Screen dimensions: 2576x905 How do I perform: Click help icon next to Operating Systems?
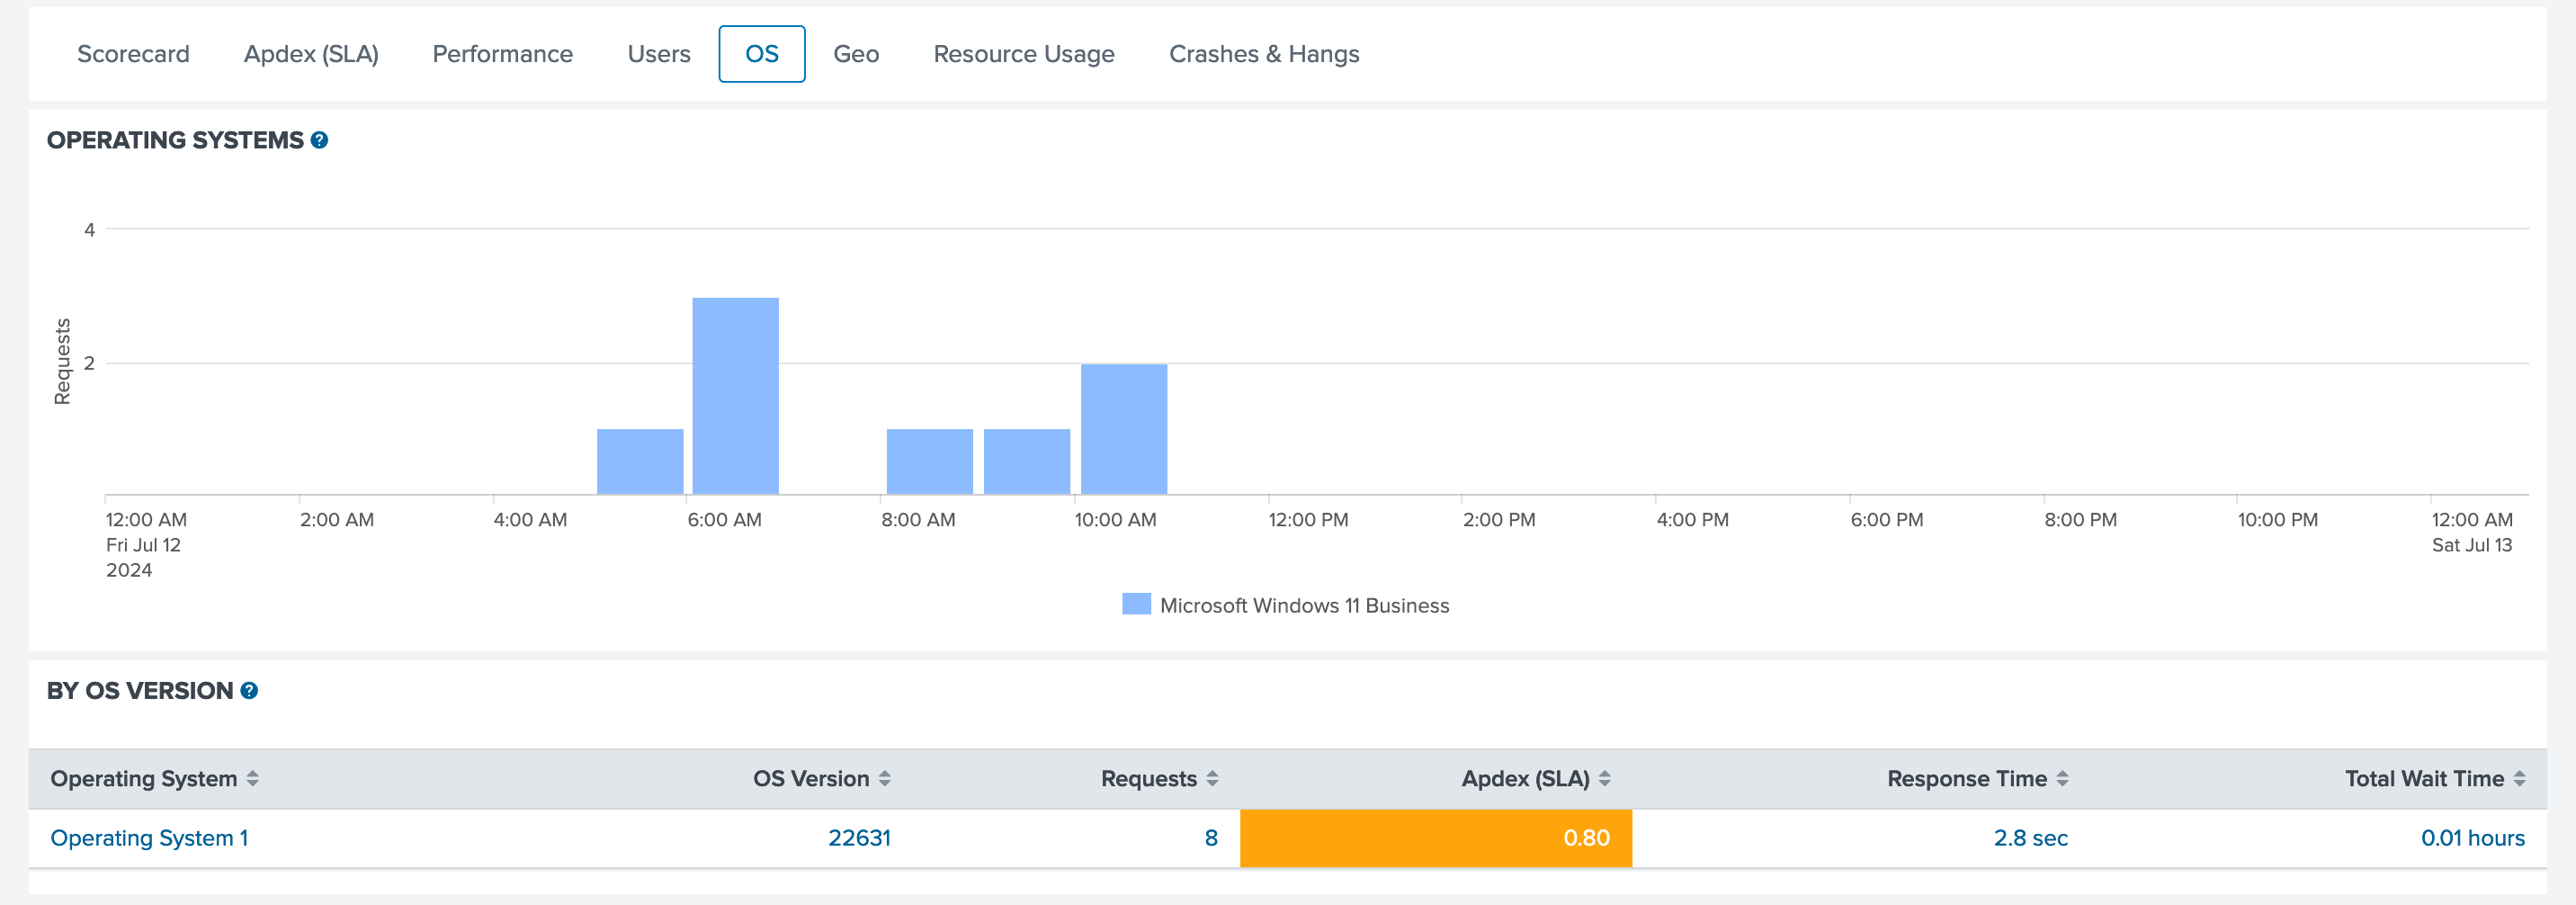pos(319,140)
